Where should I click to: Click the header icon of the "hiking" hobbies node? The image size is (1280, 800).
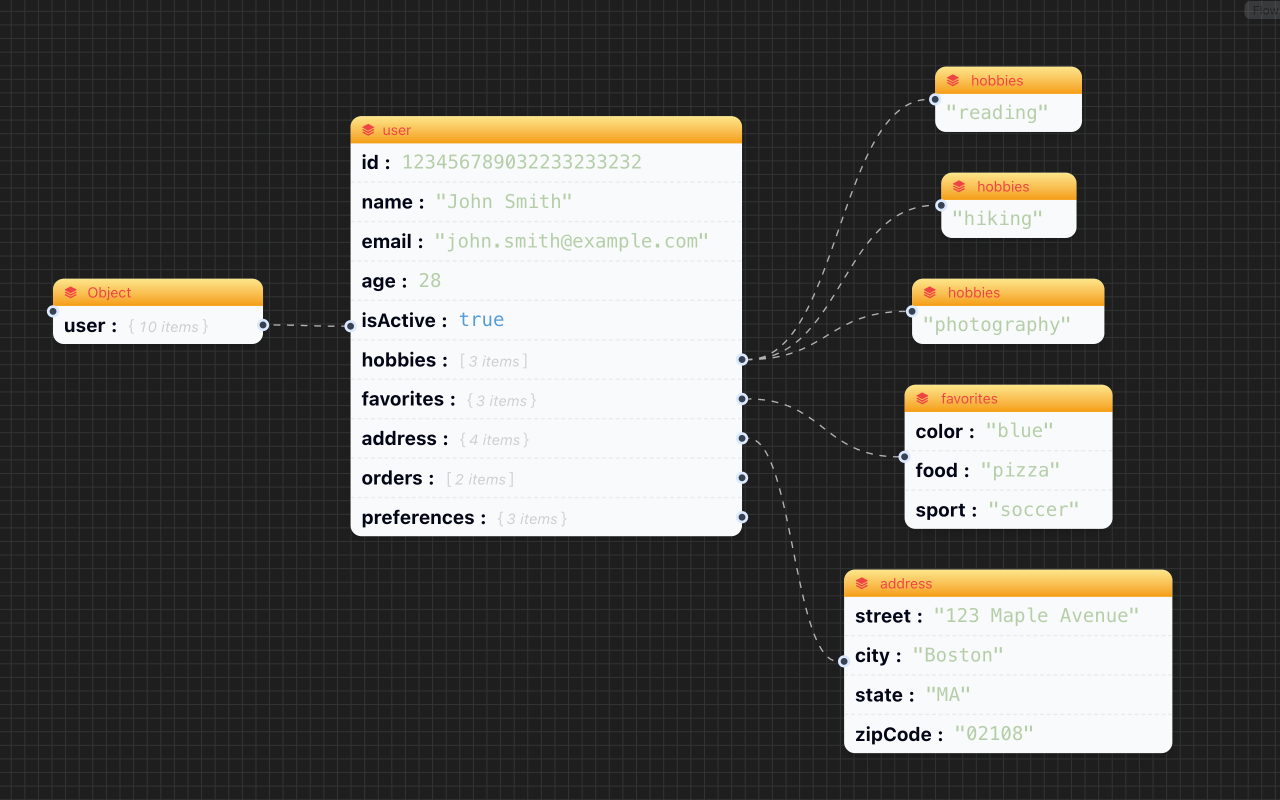[x=959, y=187]
